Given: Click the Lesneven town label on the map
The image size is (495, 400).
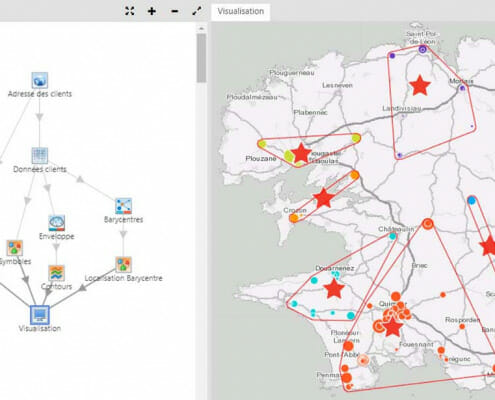Looking at the screenshot, I should pyautogui.click(x=337, y=85).
